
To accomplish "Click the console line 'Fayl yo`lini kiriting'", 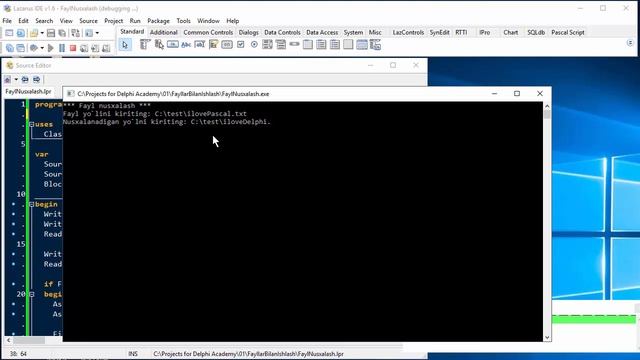I will click(155, 114).
